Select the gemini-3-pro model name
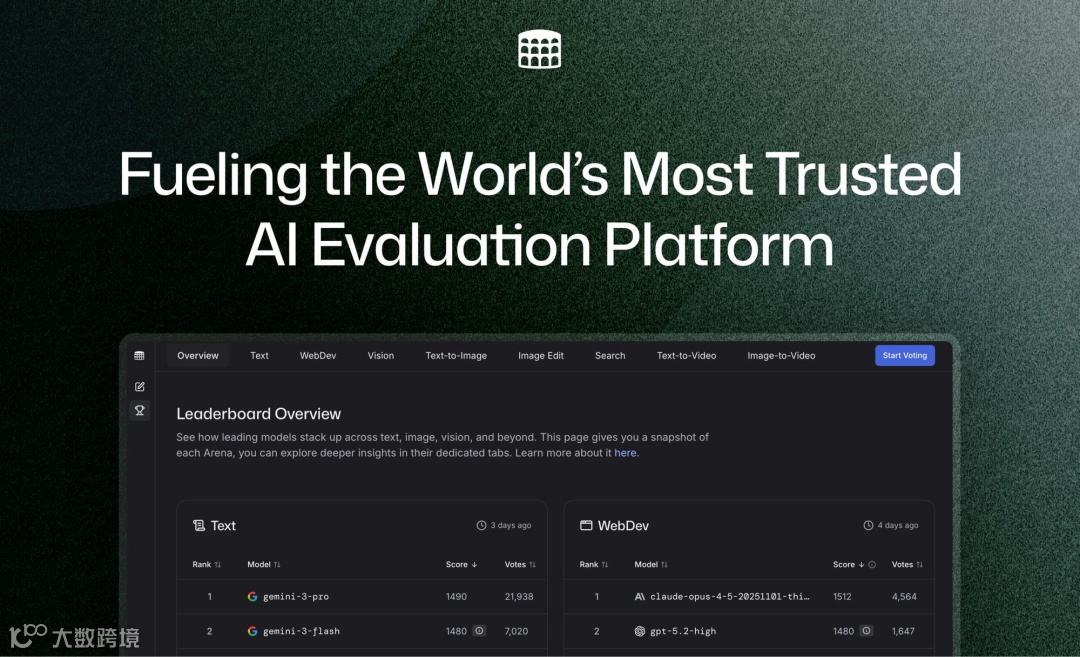The image size is (1080, 657). coord(295,596)
